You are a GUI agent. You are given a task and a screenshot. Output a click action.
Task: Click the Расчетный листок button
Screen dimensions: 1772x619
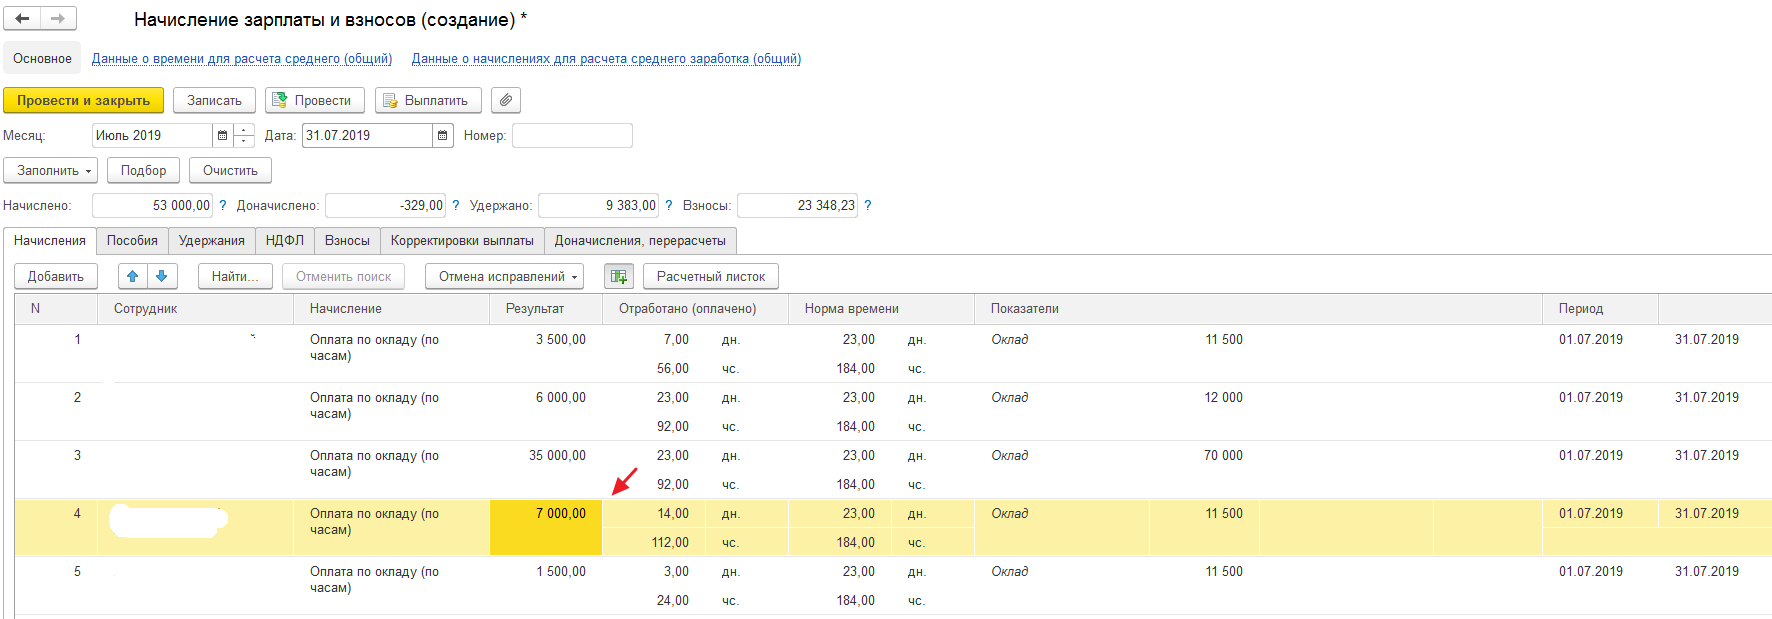pos(710,276)
